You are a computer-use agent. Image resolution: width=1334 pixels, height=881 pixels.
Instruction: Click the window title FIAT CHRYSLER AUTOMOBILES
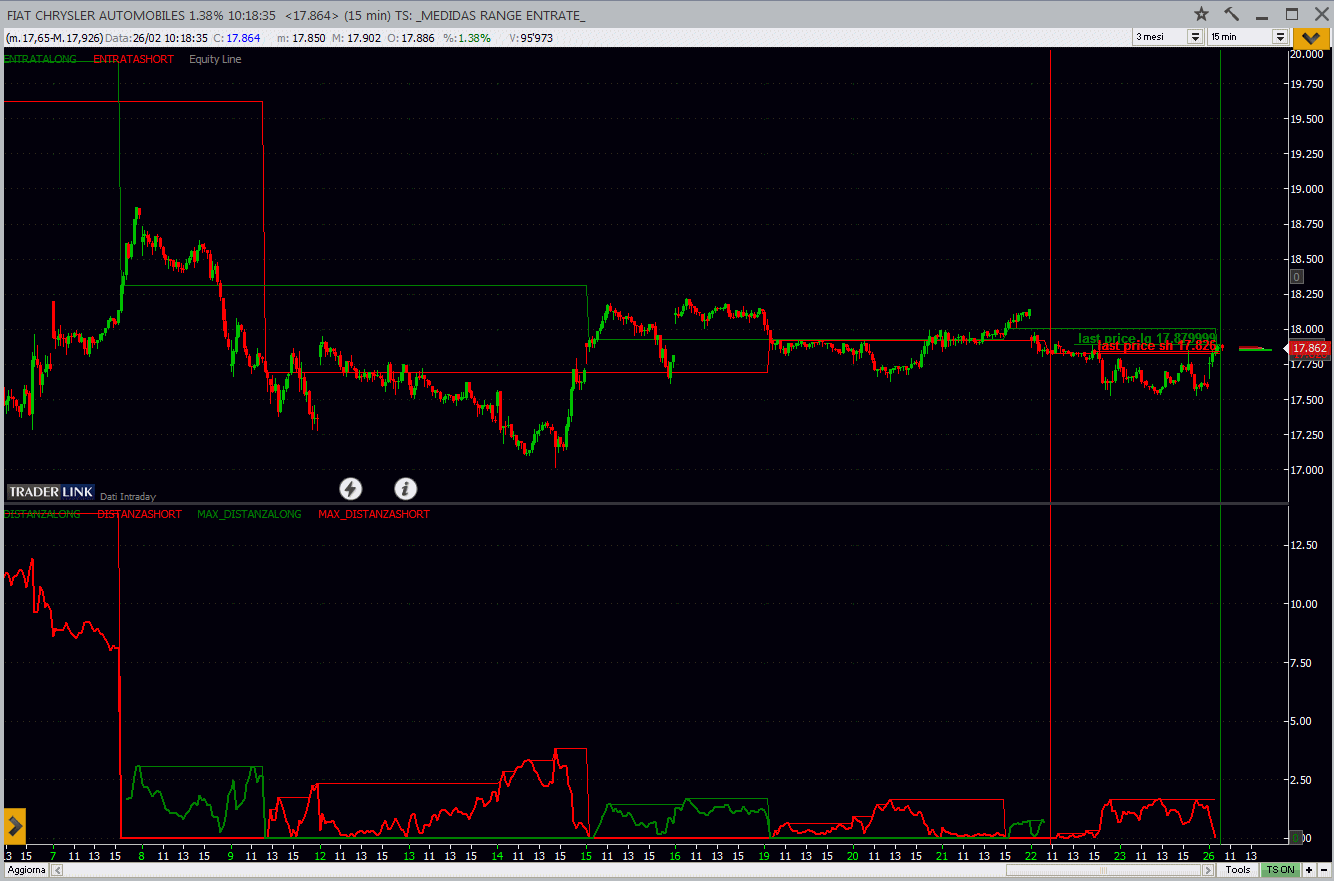click(x=95, y=15)
